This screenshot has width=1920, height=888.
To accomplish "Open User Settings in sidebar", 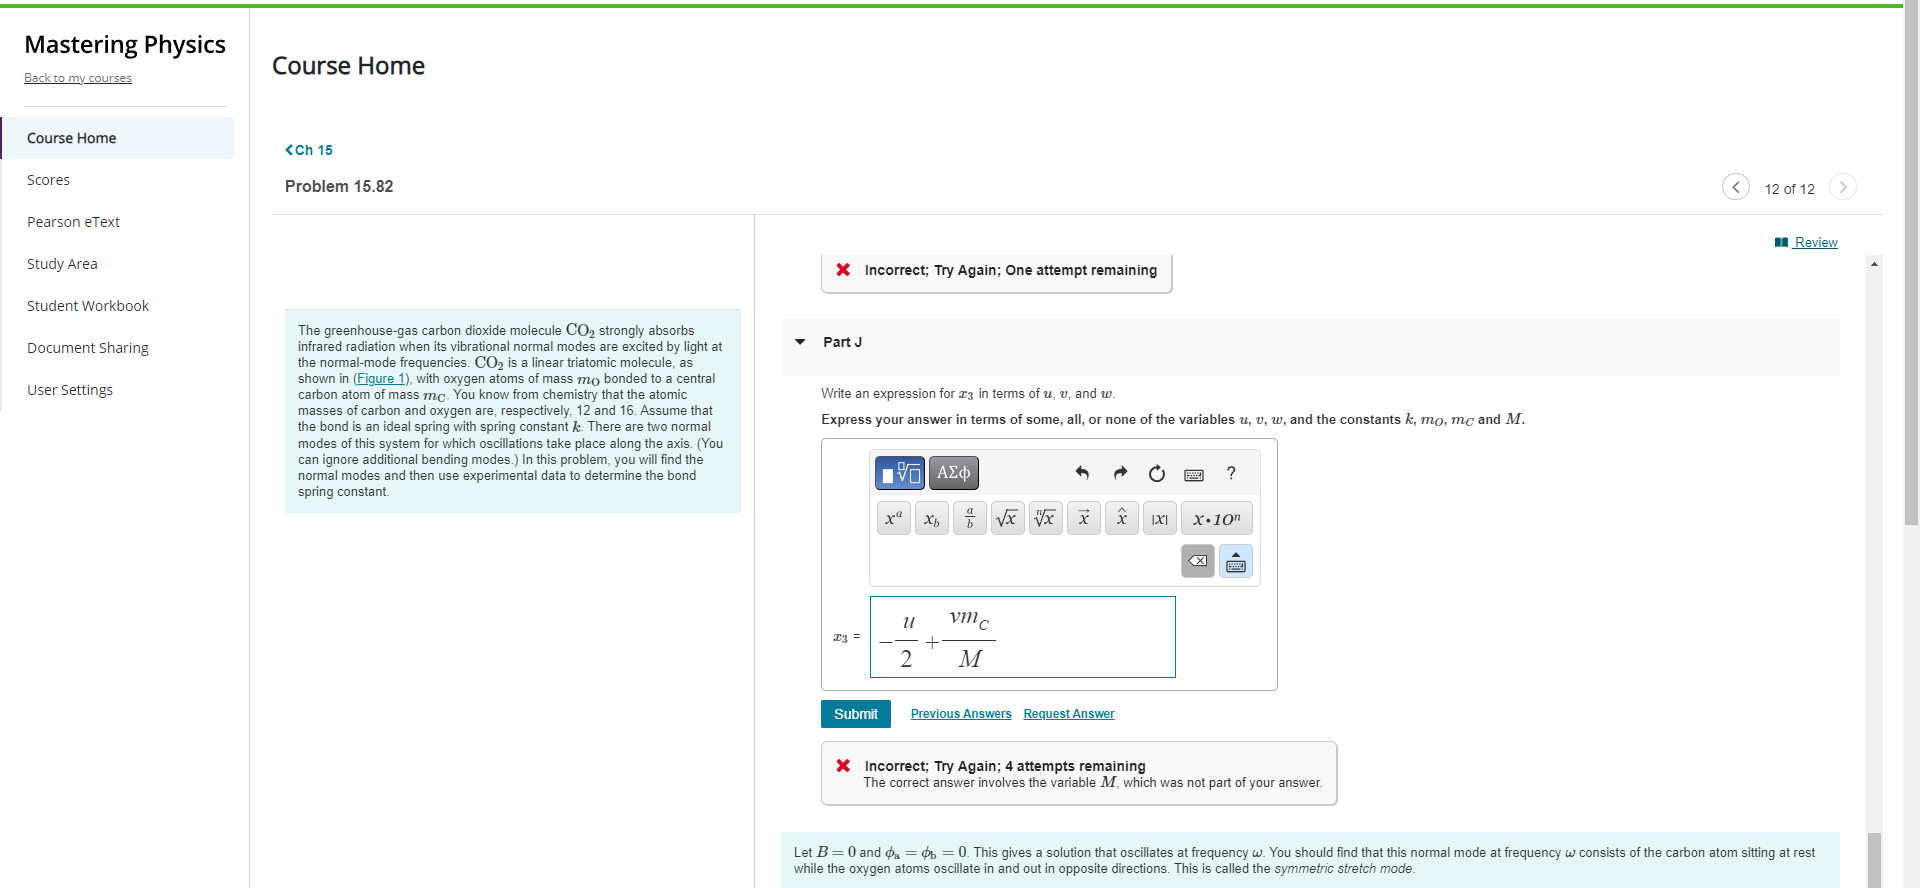I will pos(118,390).
